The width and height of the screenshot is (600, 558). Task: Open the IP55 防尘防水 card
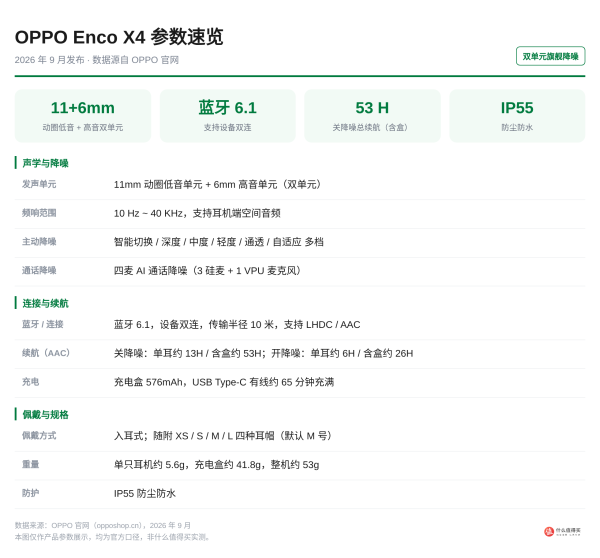(x=517, y=116)
